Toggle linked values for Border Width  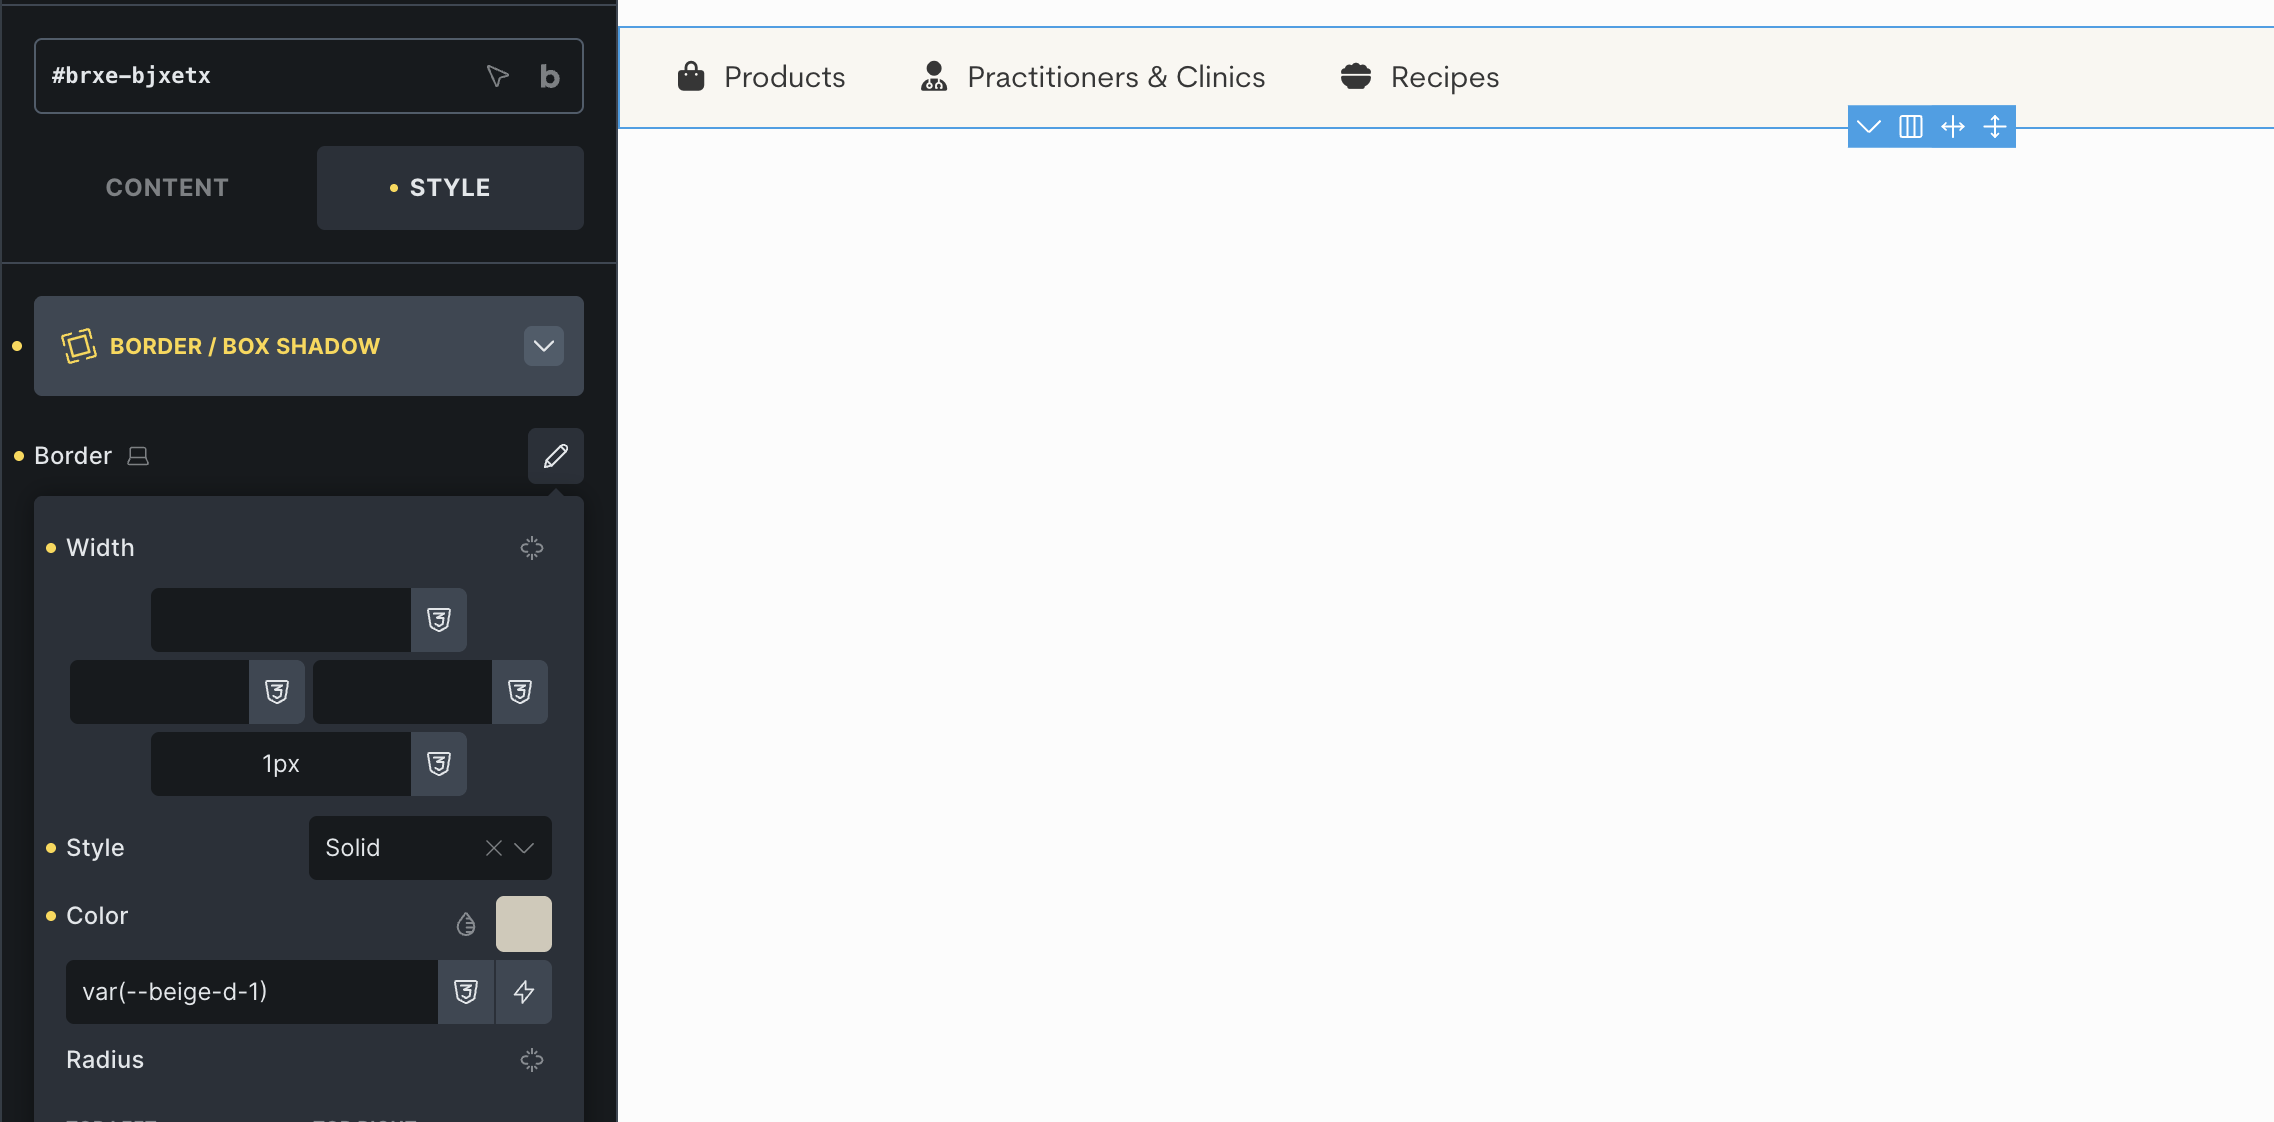[x=531, y=548]
